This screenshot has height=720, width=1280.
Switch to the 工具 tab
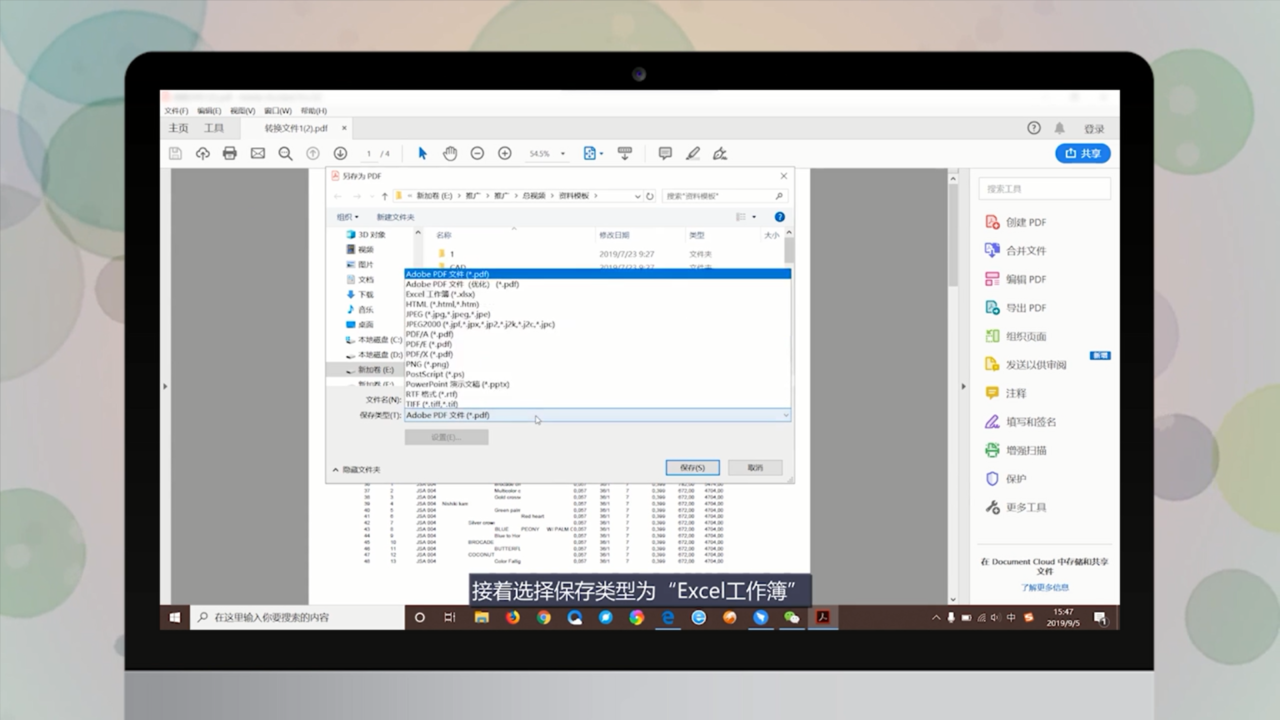point(213,128)
